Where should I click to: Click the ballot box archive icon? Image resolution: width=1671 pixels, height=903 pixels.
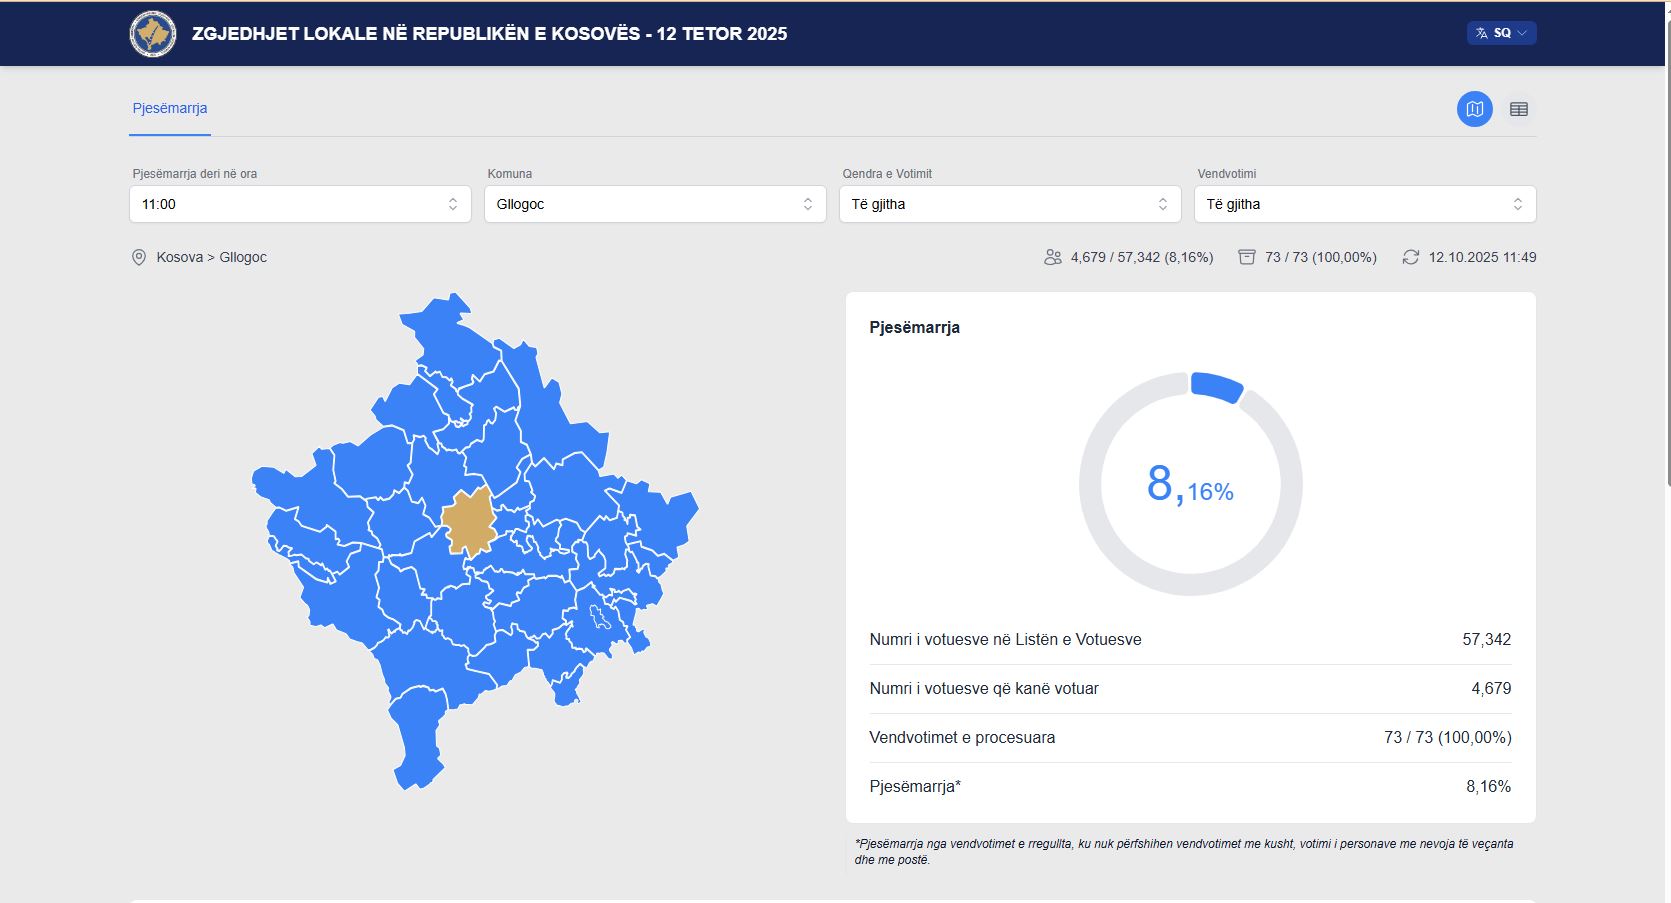click(x=1246, y=257)
